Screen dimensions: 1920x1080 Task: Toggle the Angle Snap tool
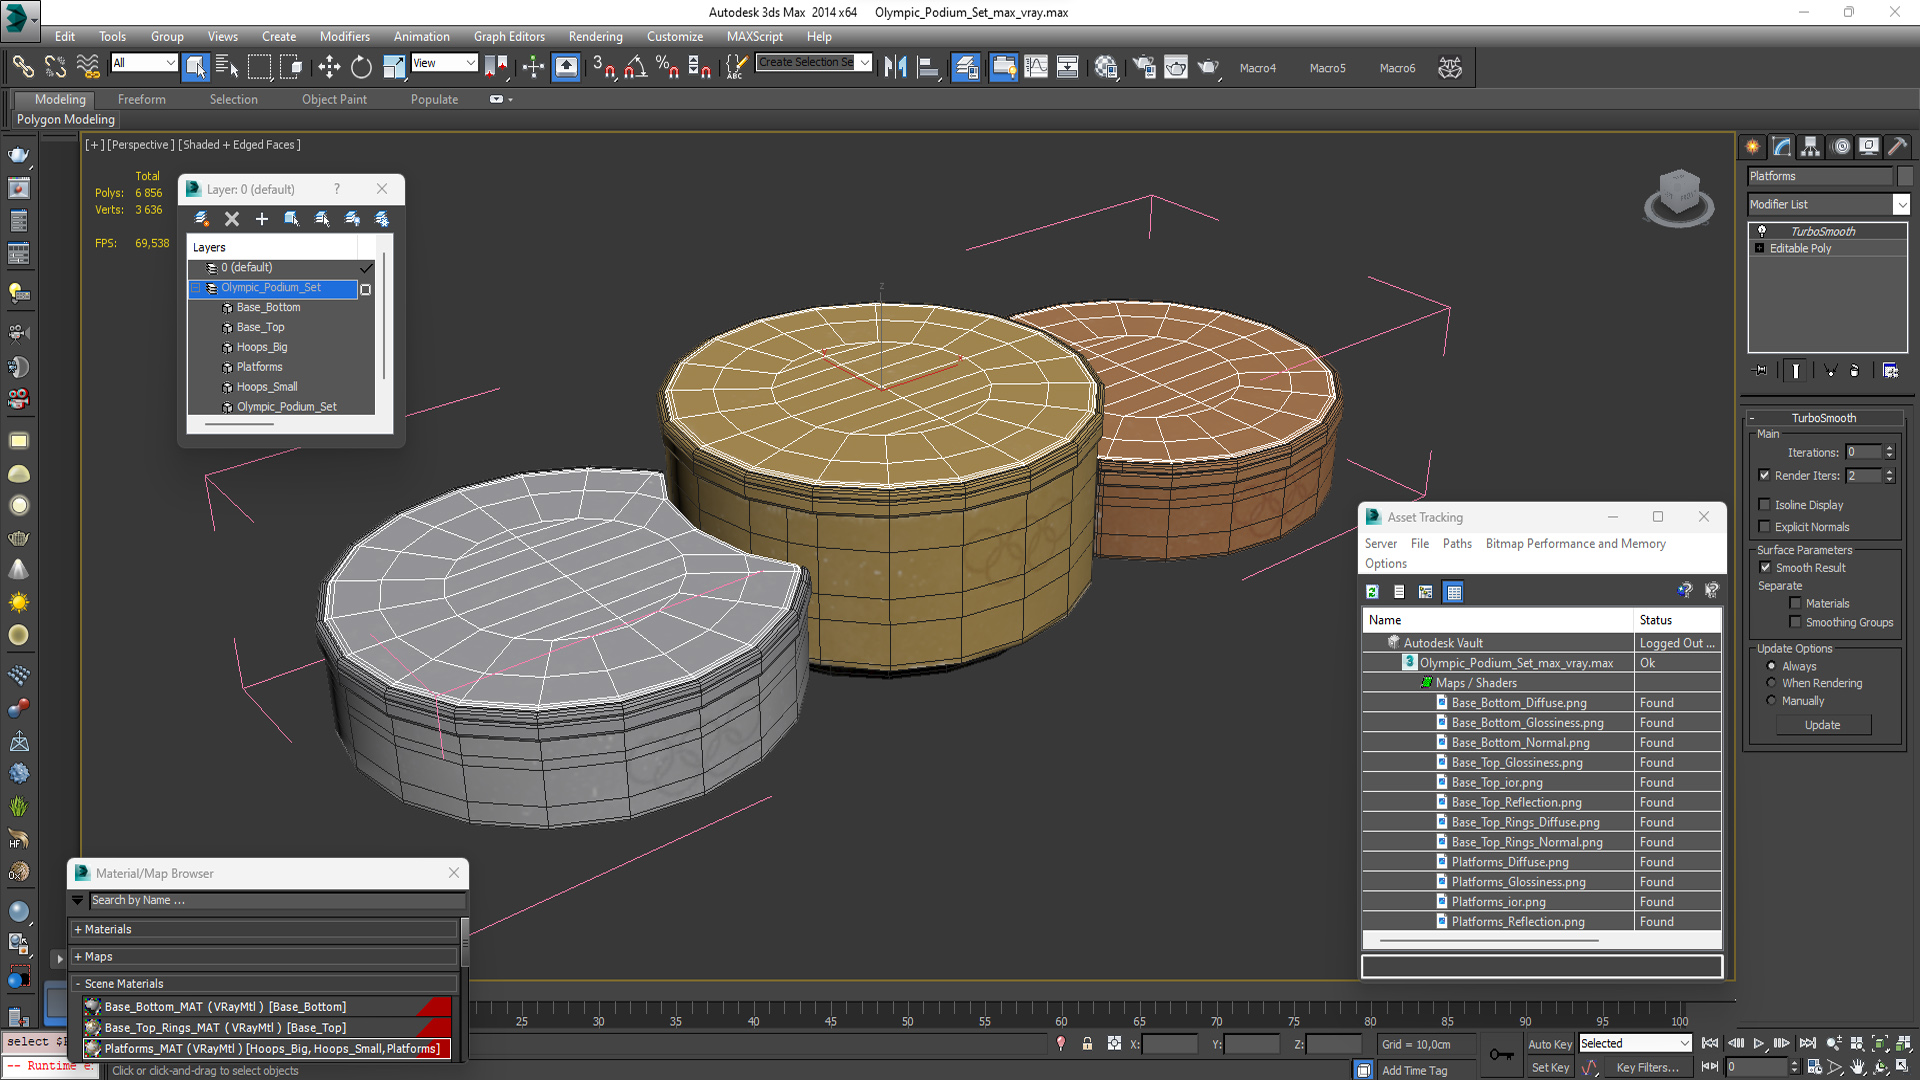coord(636,67)
